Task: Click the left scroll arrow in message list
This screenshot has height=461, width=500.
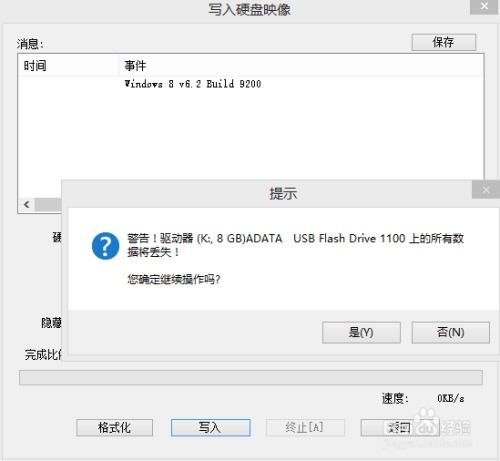Action: [27, 204]
